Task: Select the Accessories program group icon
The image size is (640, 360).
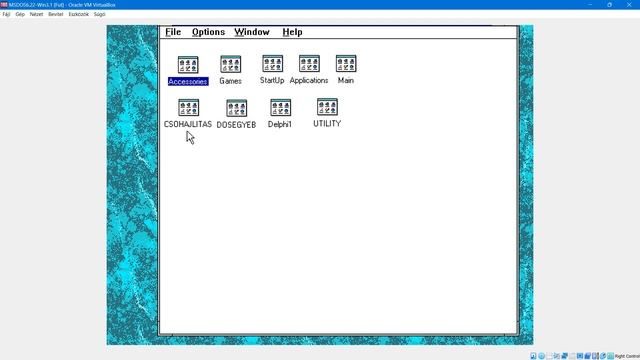Action: pos(188,64)
